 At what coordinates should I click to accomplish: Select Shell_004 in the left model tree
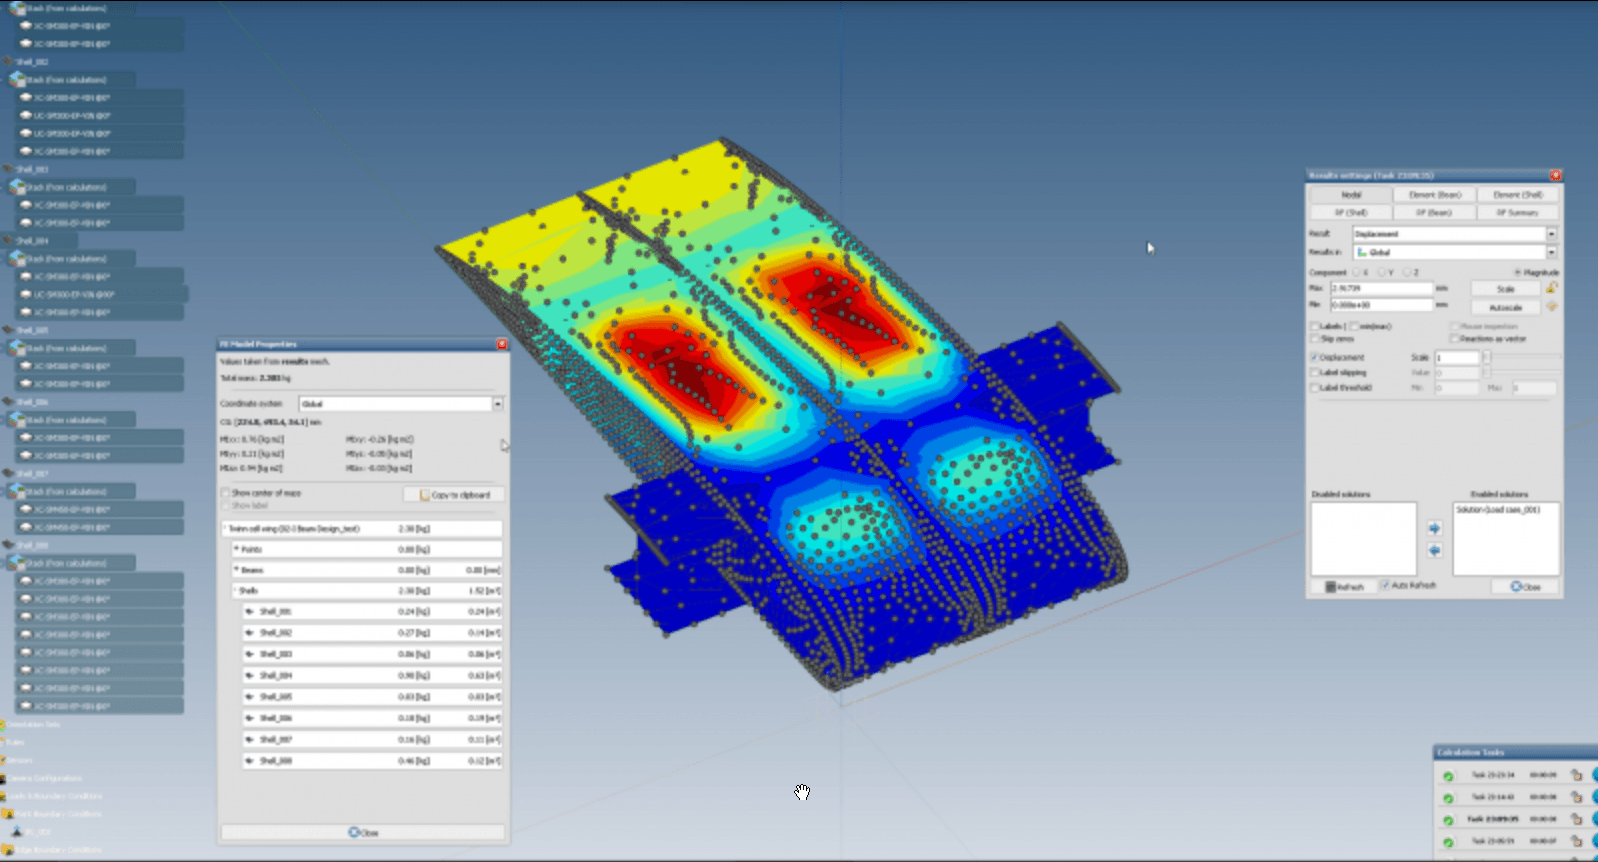pyautogui.click(x=32, y=241)
